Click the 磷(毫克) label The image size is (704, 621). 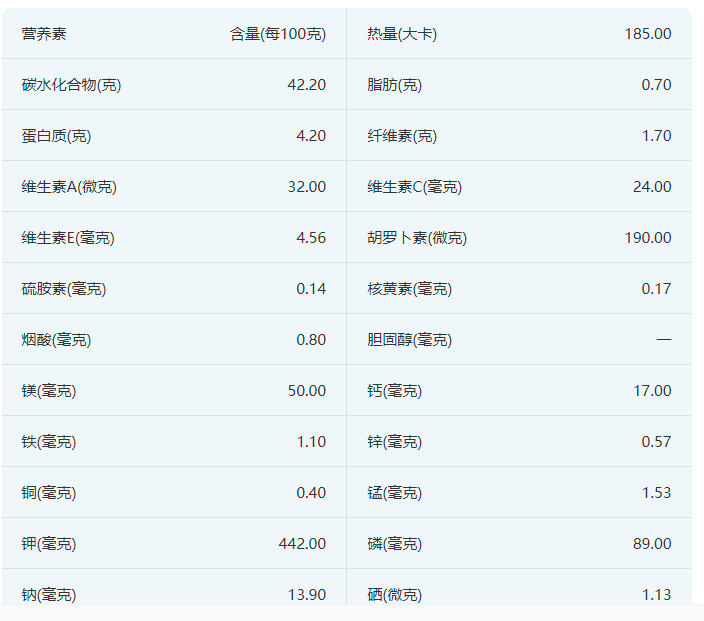coord(394,544)
